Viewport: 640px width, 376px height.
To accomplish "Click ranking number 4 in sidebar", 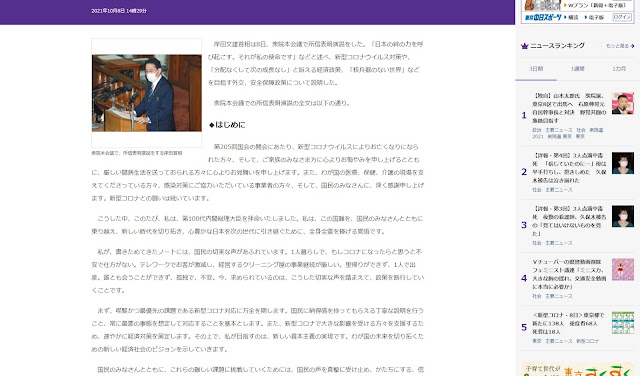I will (x=524, y=278).
